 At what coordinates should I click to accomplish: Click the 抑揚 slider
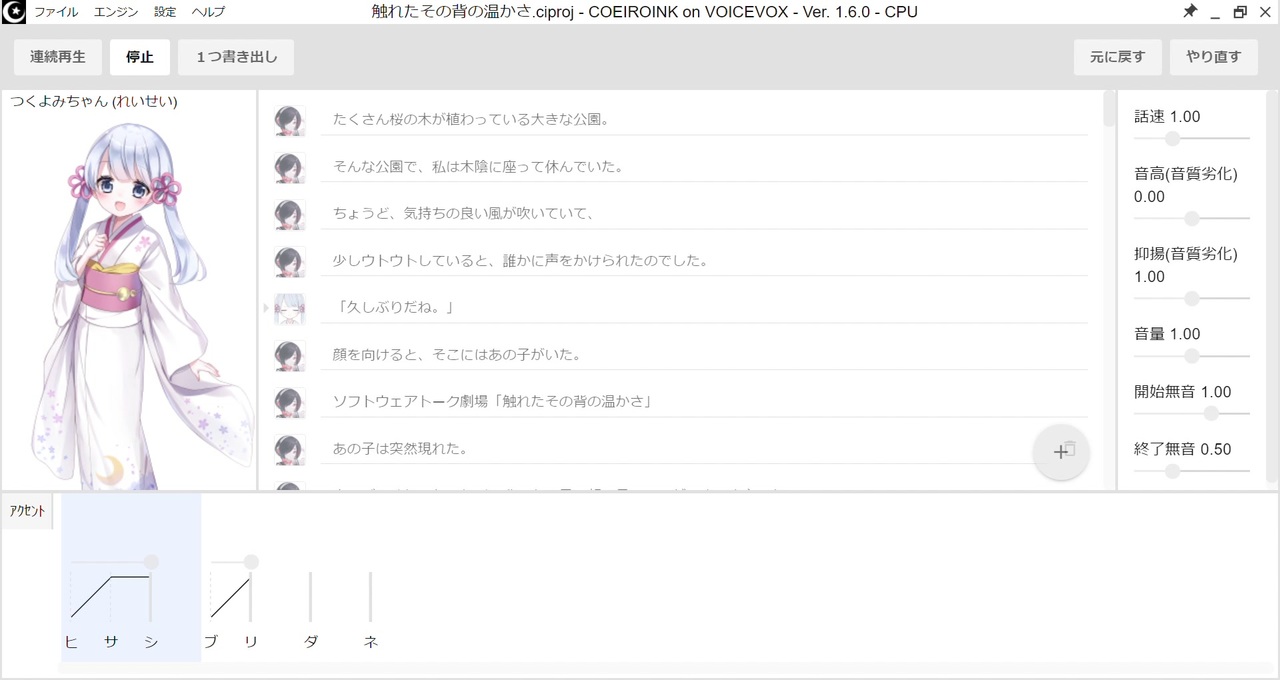[x=1192, y=298]
